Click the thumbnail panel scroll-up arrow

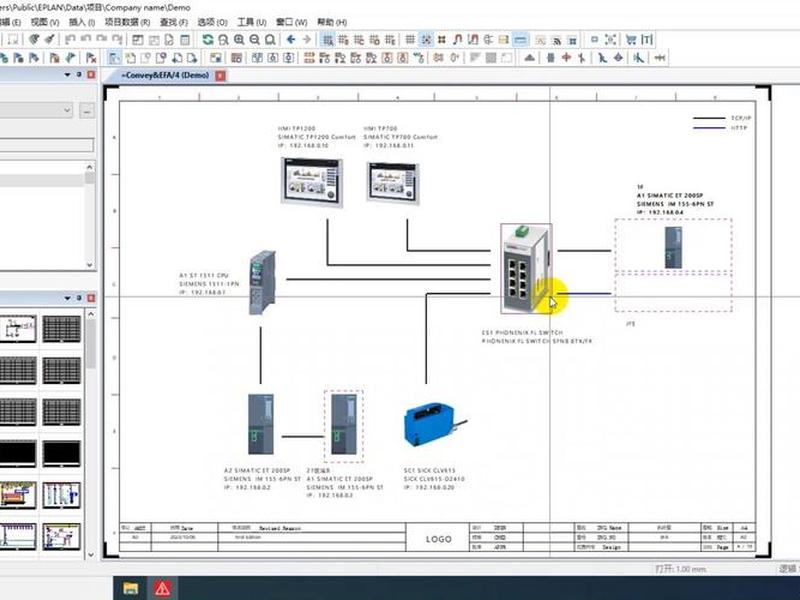90,314
